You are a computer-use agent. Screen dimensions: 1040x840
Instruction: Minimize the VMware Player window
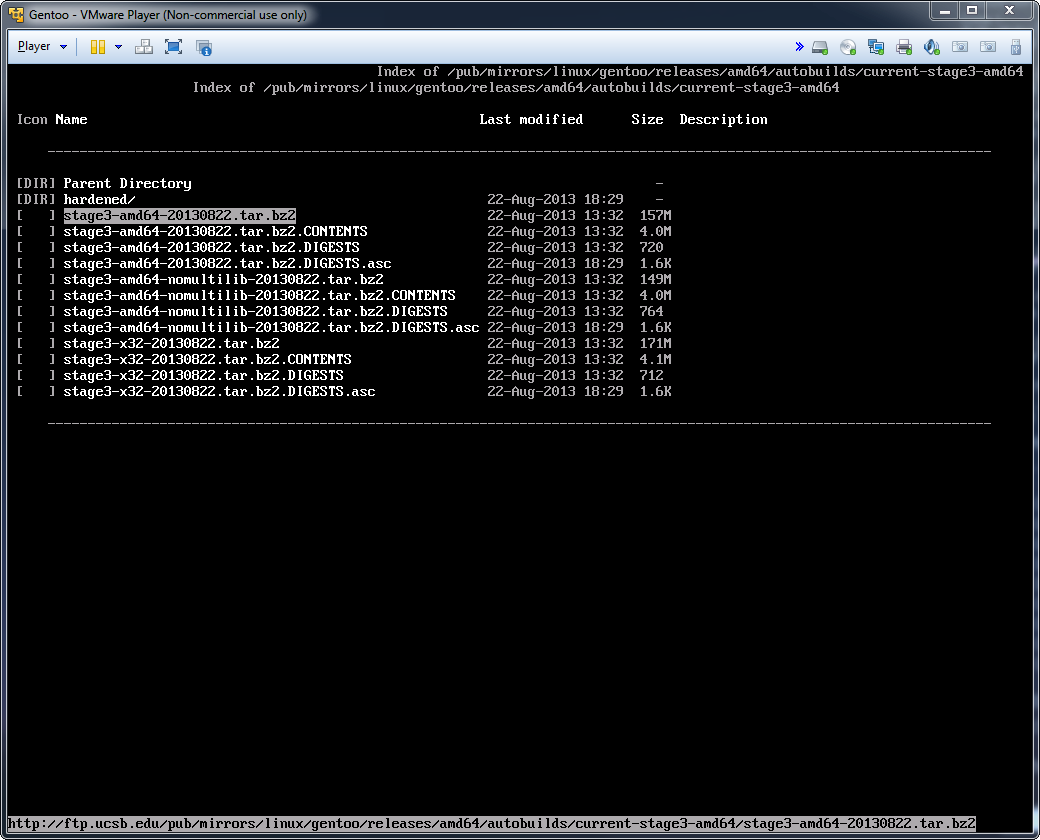(944, 10)
